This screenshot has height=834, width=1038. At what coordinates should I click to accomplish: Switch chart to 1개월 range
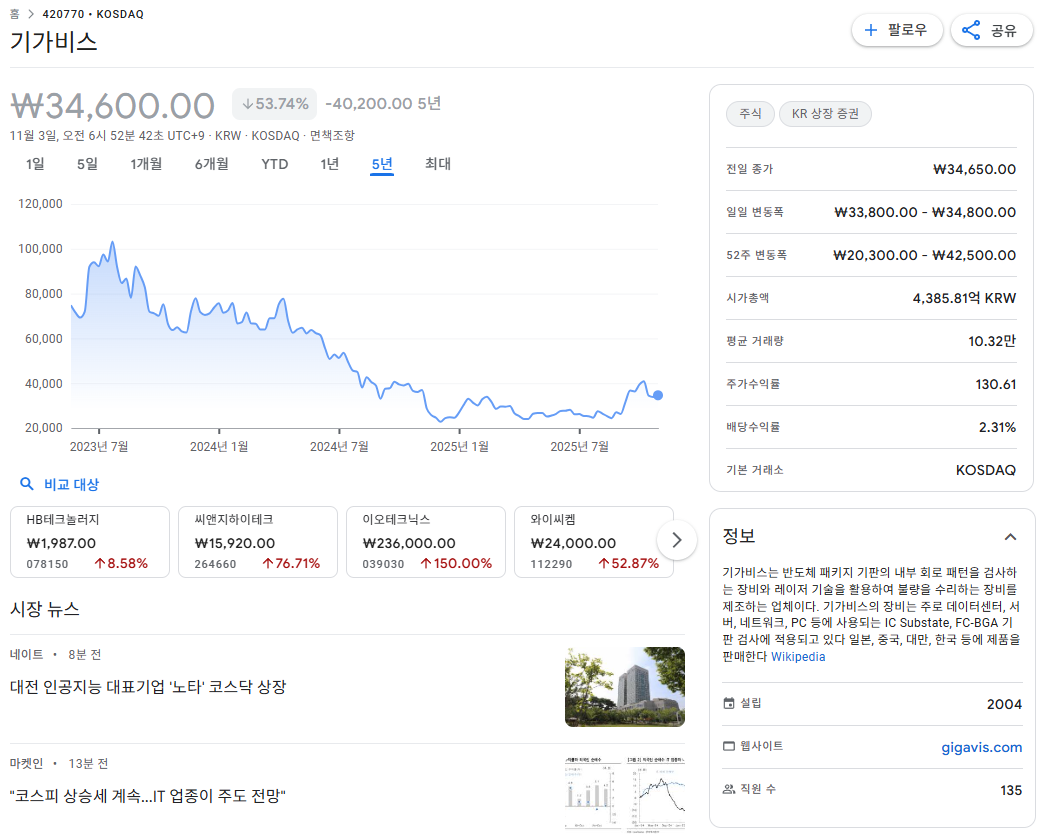pos(146,163)
